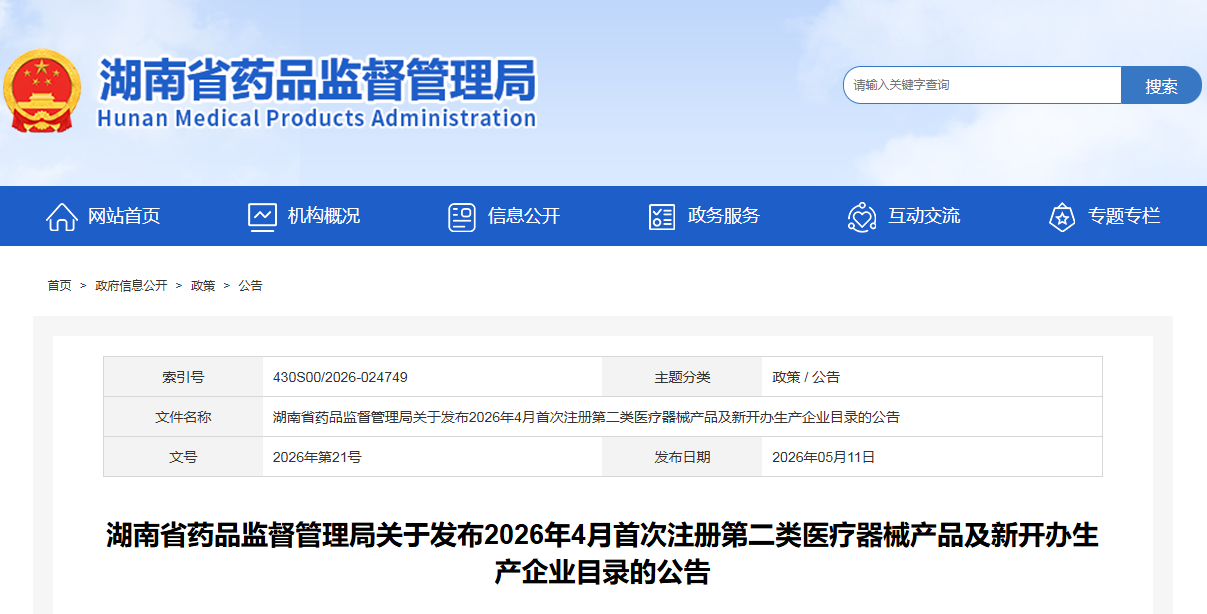Click Hunan Medical Products Administration subtitle

(x=317, y=118)
